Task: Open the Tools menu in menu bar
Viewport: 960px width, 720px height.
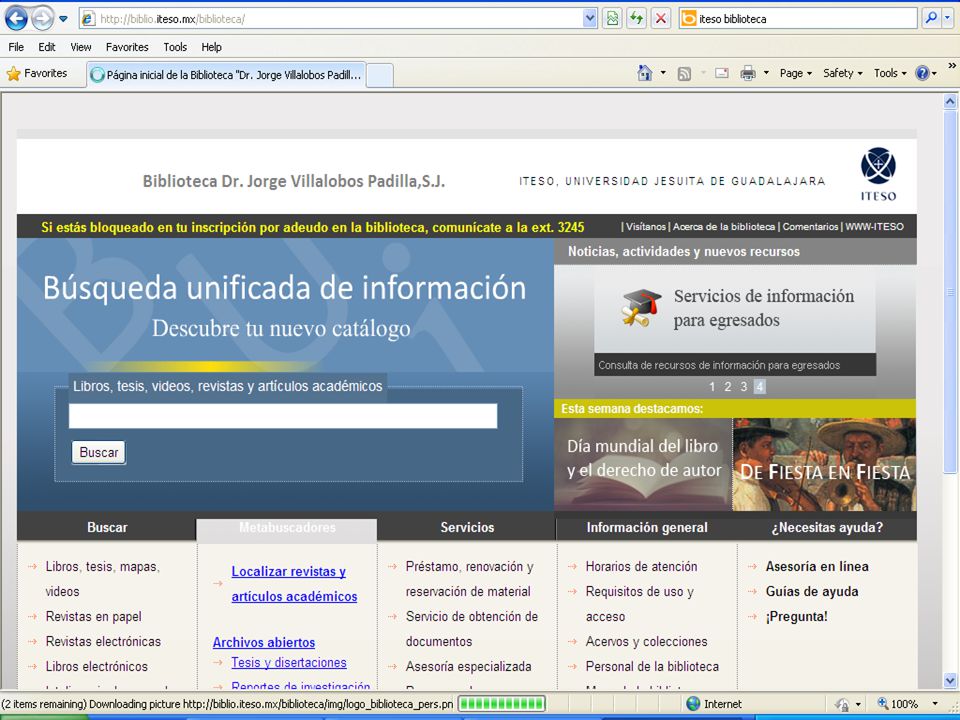Action: 175,47
